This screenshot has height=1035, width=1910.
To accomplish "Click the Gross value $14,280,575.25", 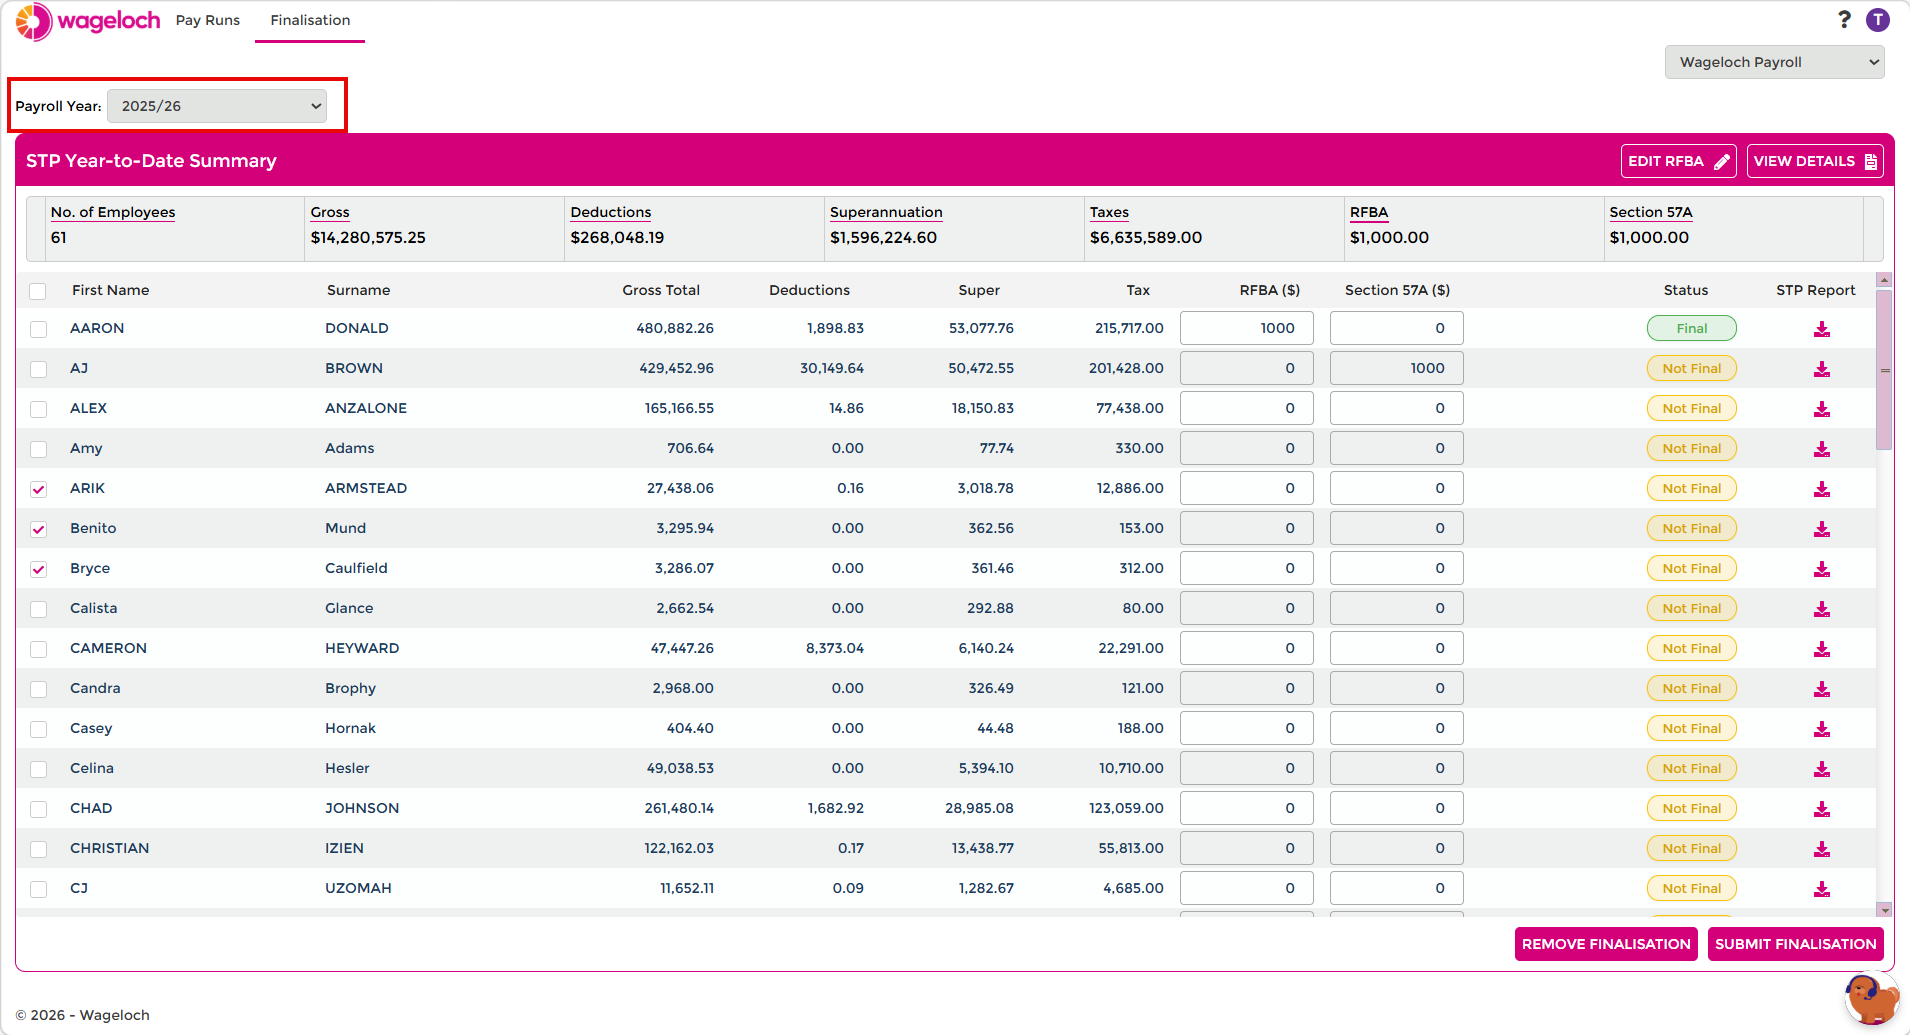I will point(368,238).
